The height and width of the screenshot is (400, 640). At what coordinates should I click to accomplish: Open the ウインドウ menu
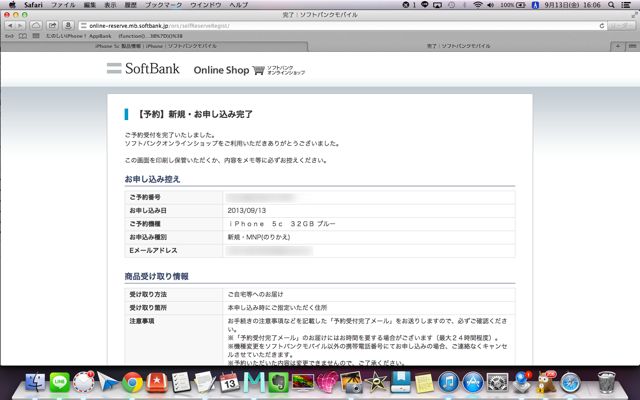pyautogui.click(x=206, y=5)
